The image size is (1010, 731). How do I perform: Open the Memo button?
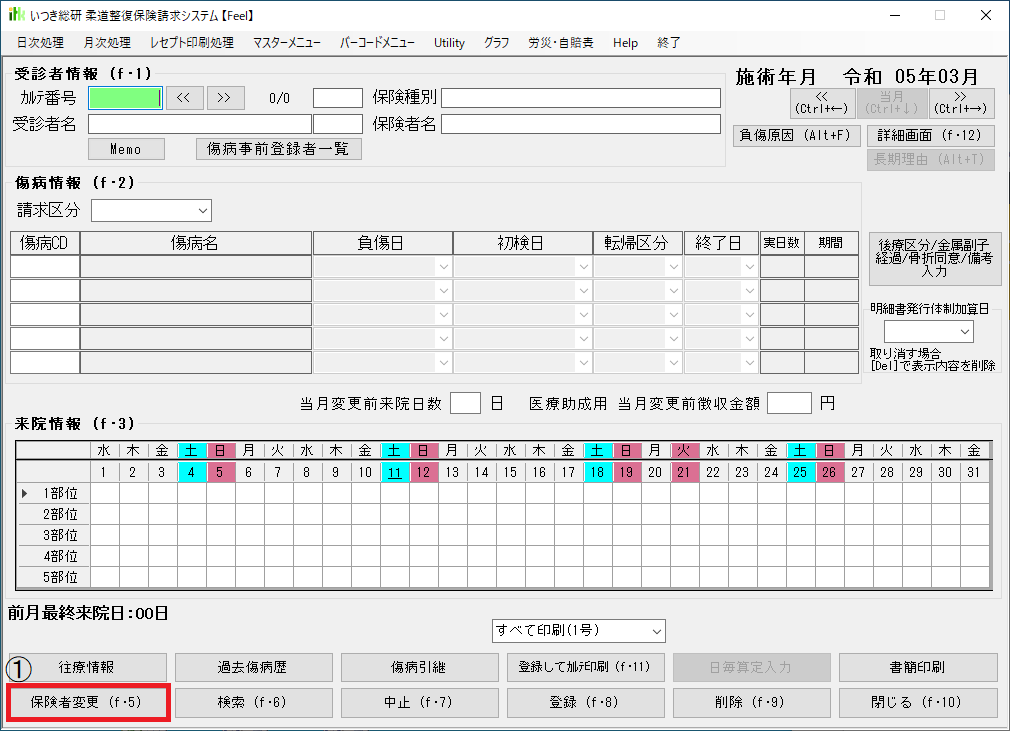coord(128,149)
